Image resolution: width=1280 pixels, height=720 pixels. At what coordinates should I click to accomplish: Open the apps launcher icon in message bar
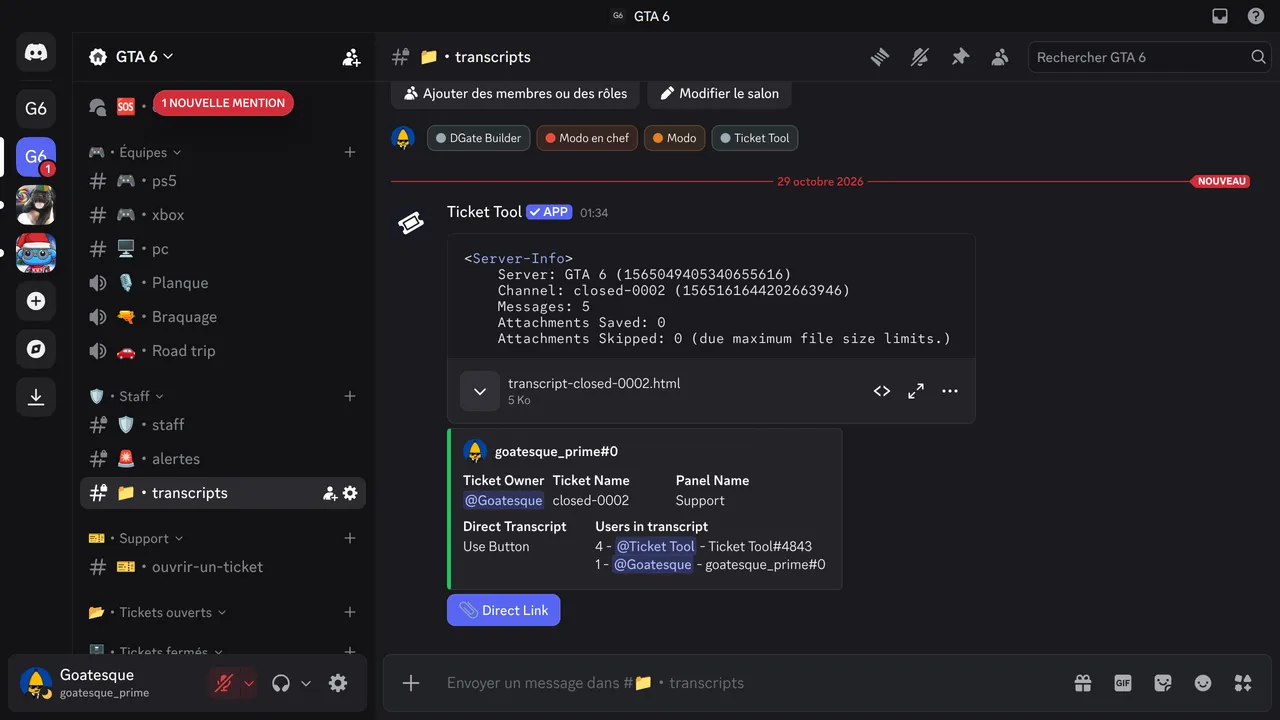(x=1243, y=683)
